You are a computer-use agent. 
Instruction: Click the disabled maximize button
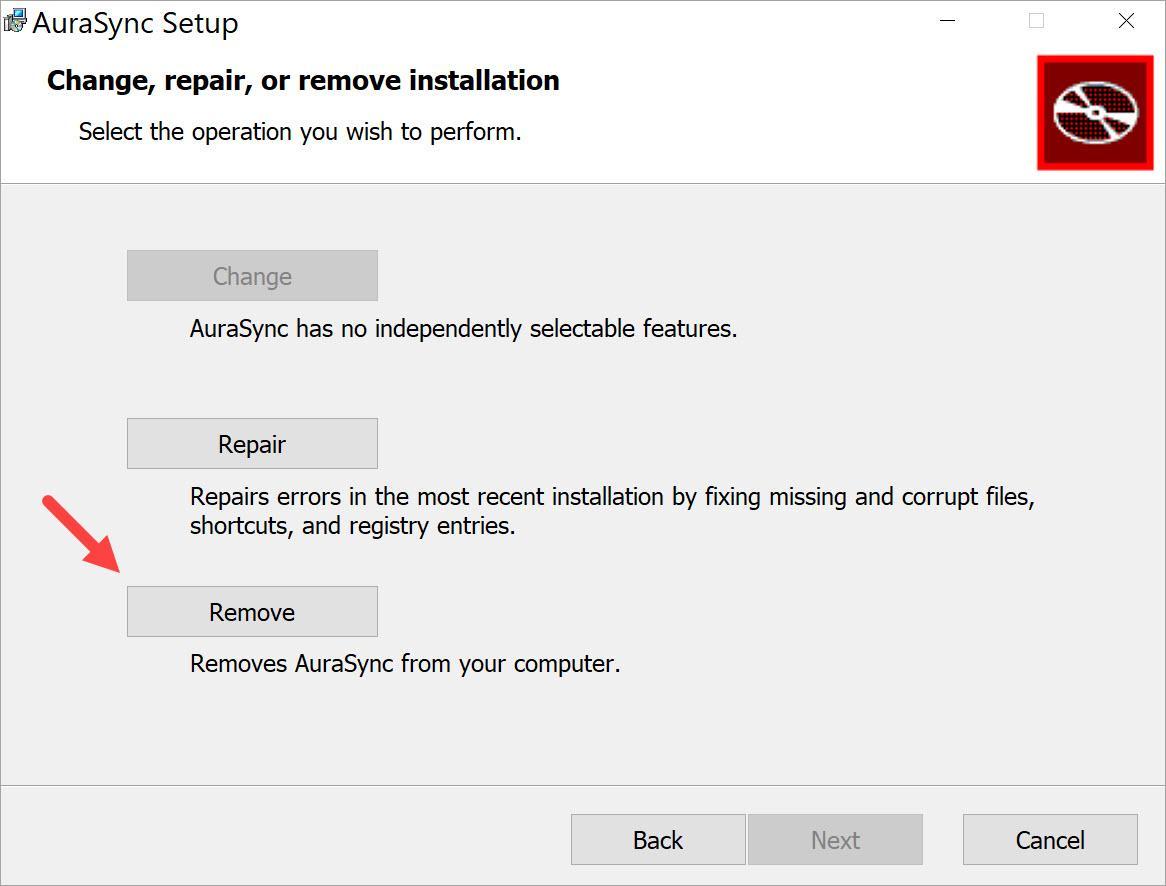1036,21
